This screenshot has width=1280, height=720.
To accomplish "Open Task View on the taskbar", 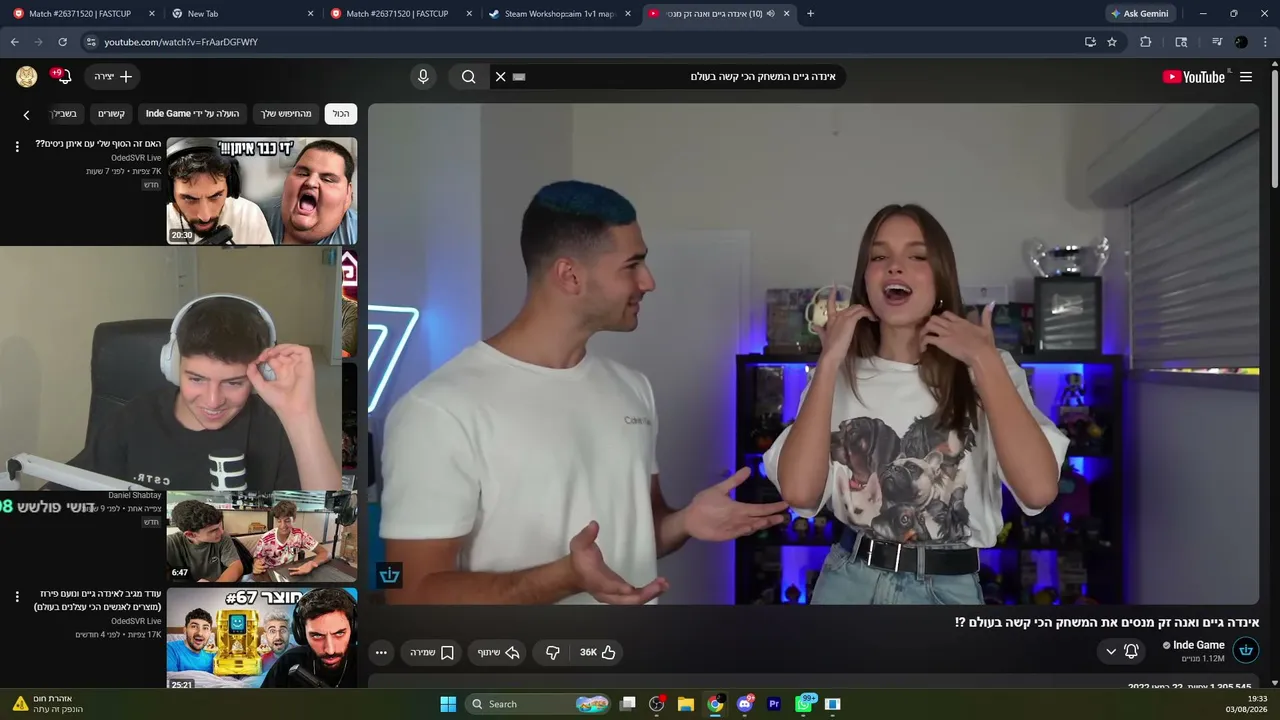I will (x=627, y=704).
